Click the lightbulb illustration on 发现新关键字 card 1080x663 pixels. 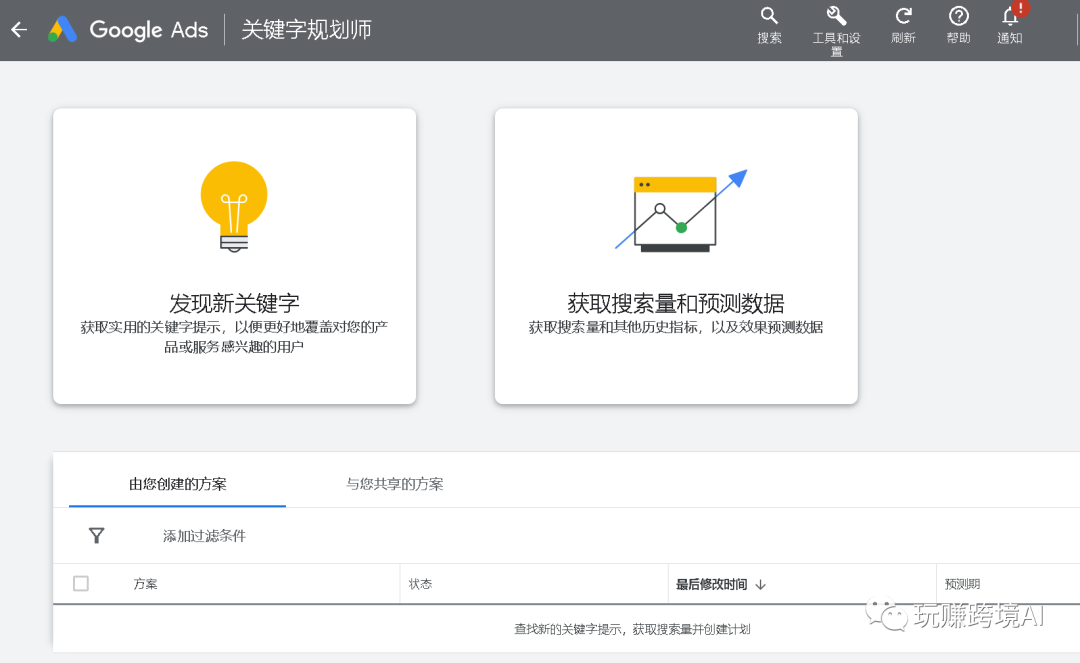coord(233,207)
